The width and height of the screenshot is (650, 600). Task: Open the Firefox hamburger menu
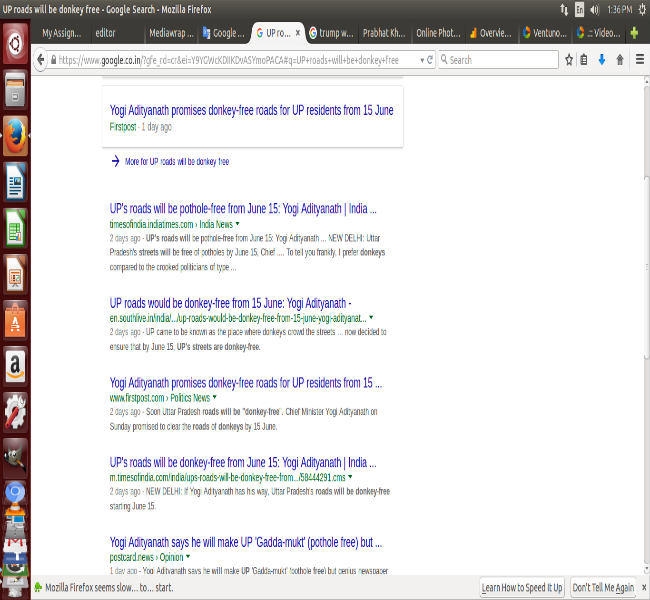coord(638,60)
